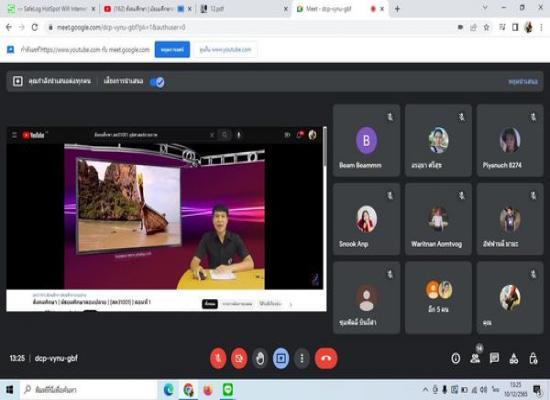Screen dimensions: 550x400
Task: Open meeting details info icon
Action: (x=456, y=358)
